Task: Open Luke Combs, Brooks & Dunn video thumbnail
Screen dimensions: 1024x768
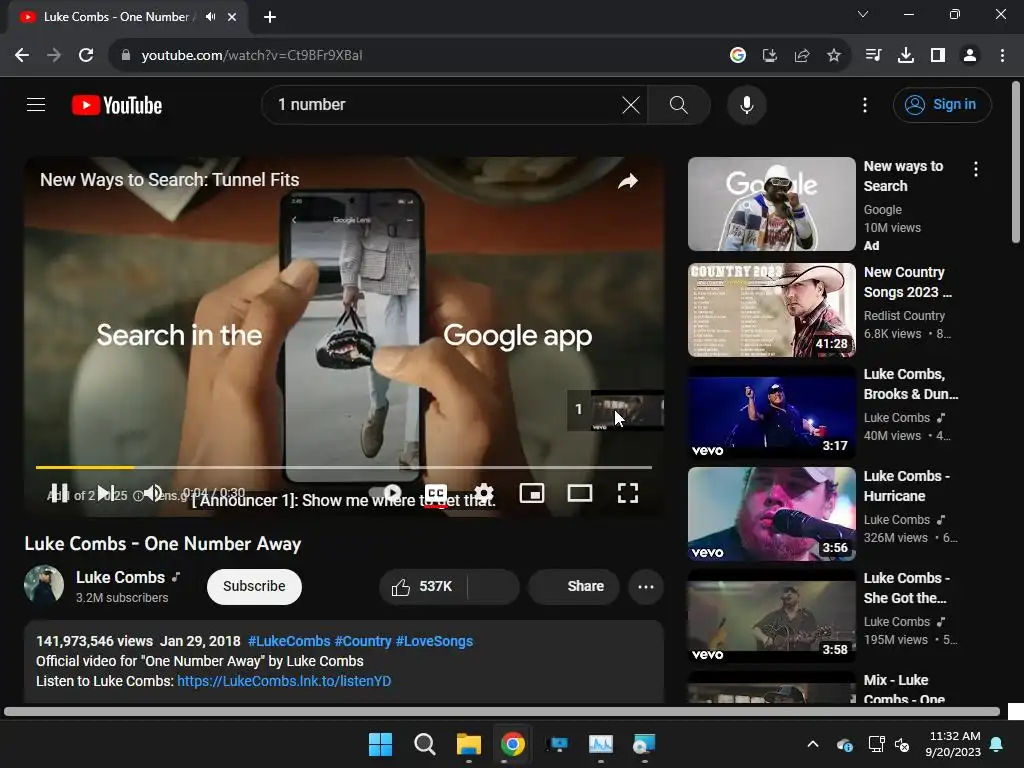Action: [x=771, y=412]
